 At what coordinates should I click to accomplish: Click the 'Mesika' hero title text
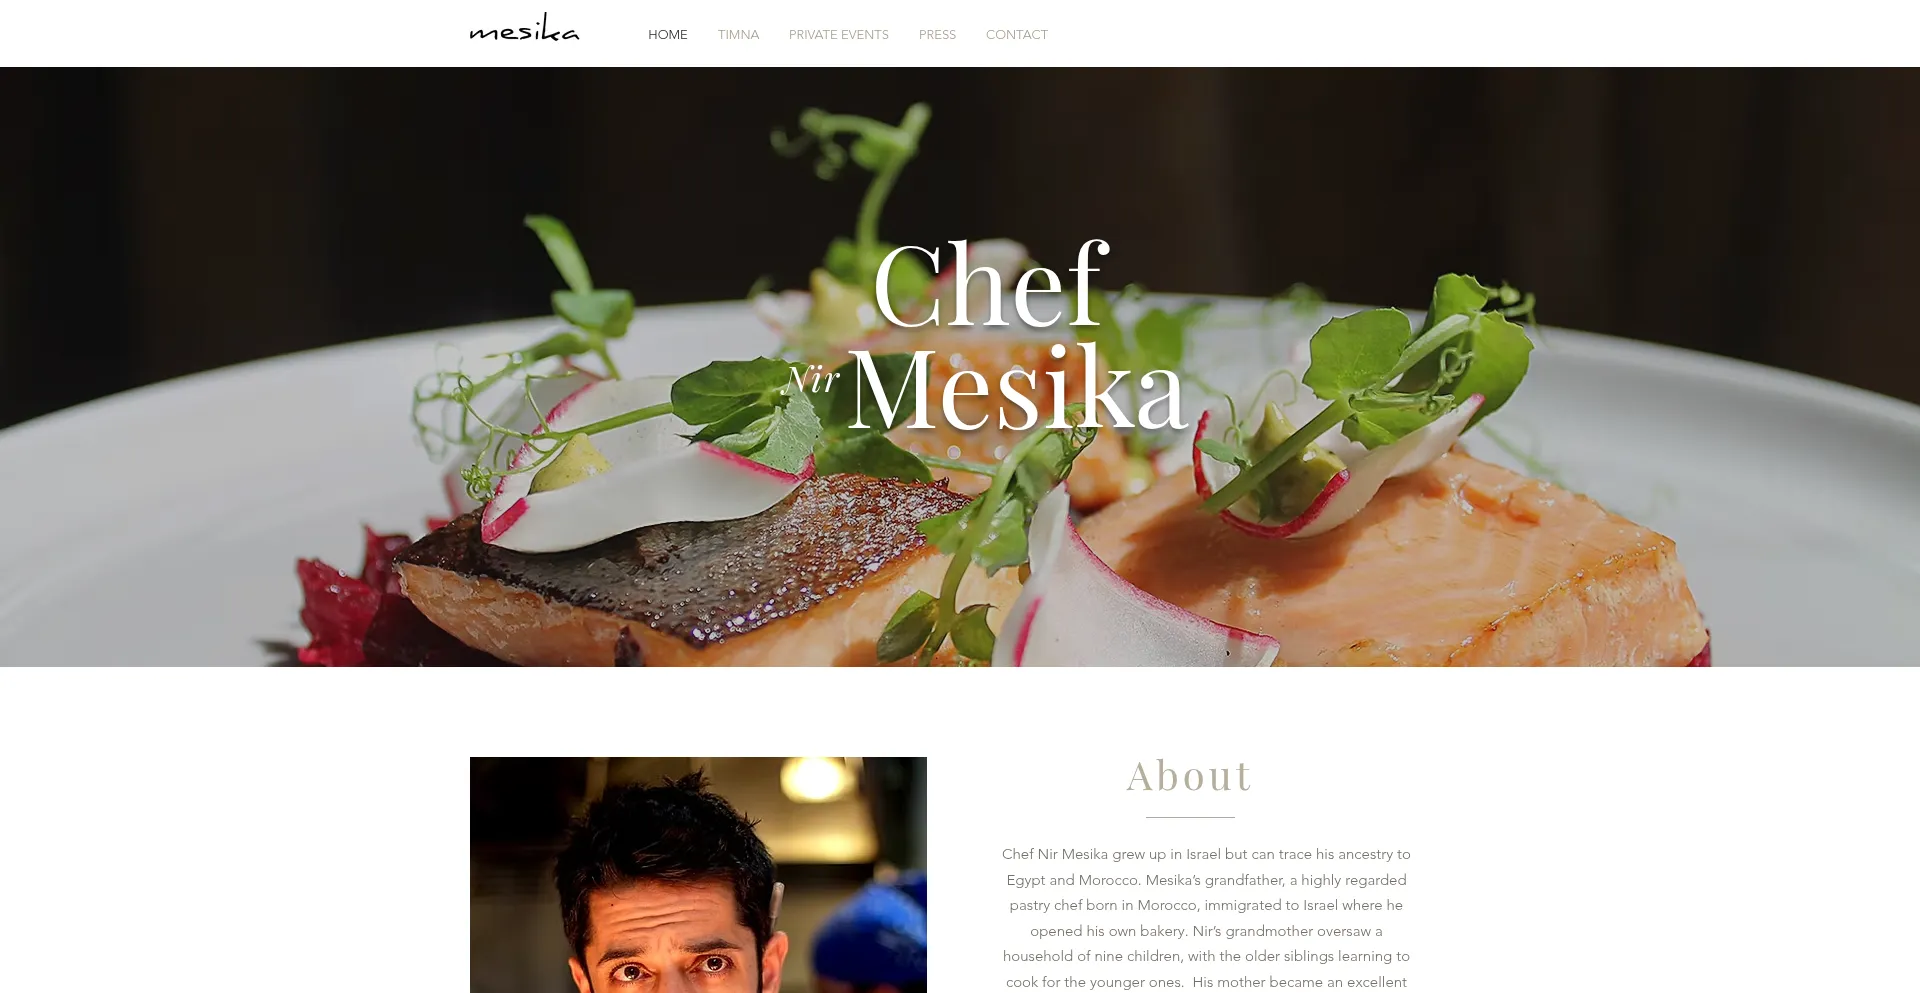pos(1018,388)
